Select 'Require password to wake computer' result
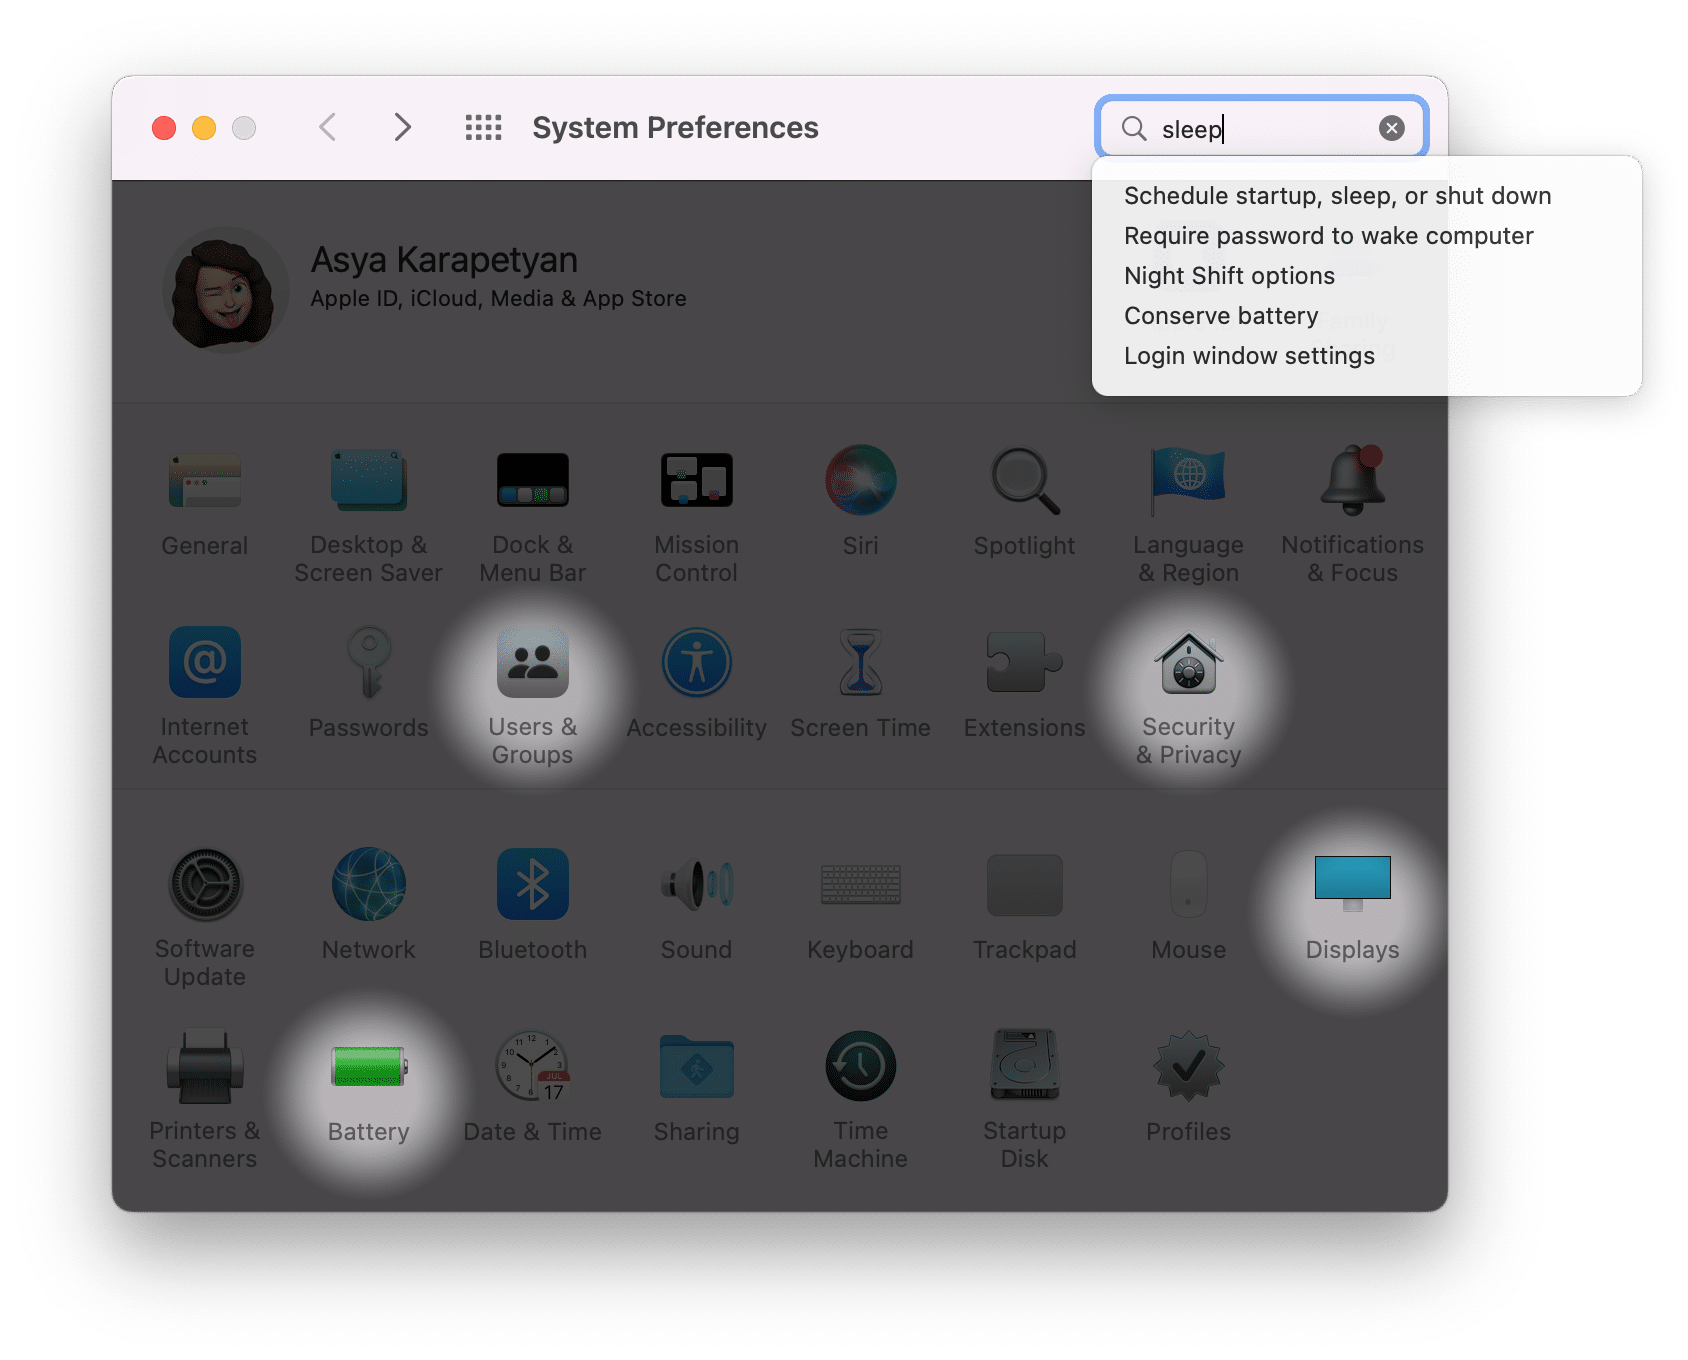 tap(1328, 236)
